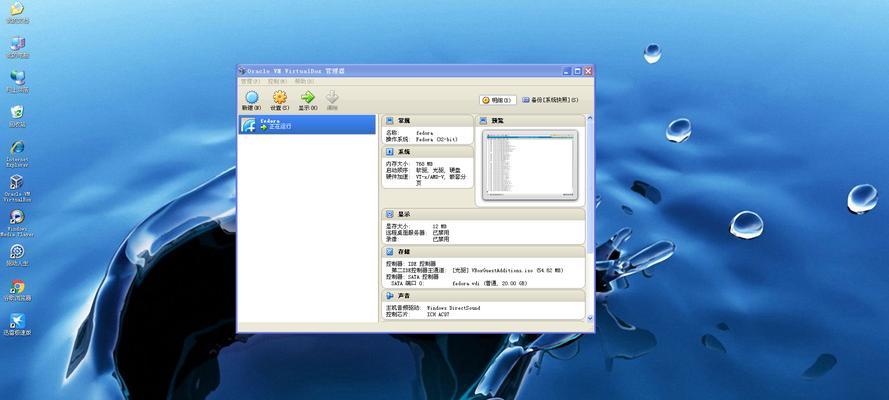The height and width of the screenshot is (400, 889).
Task: Click the details pane scrollbar down arrow
Action: click(x=590, y=318)
